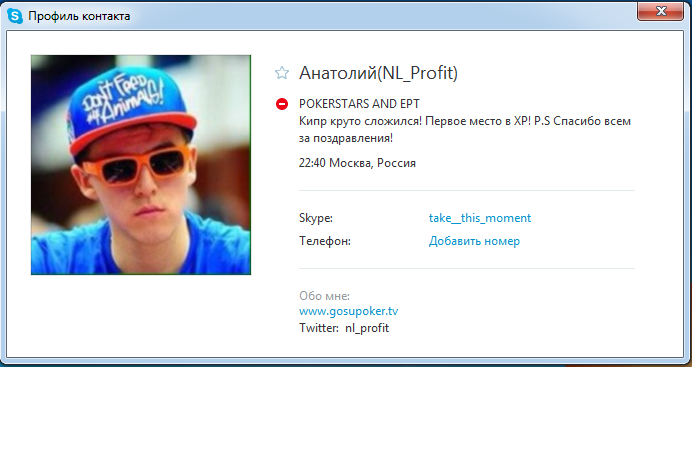Click the Профиль контакта window title
This screenshot has width=692, height=458.
(79, 16)
